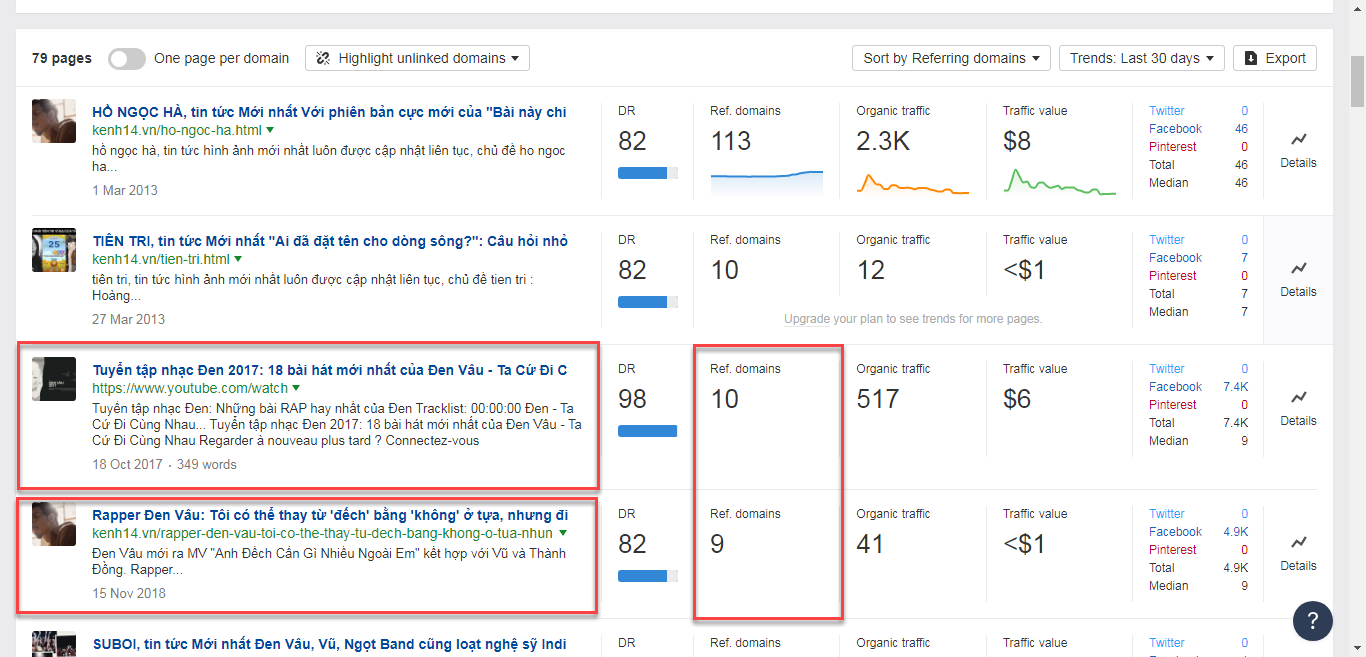Click the Twitter share count in first row
This screenshot has width=1366, height=657.
pos(1244,111)
